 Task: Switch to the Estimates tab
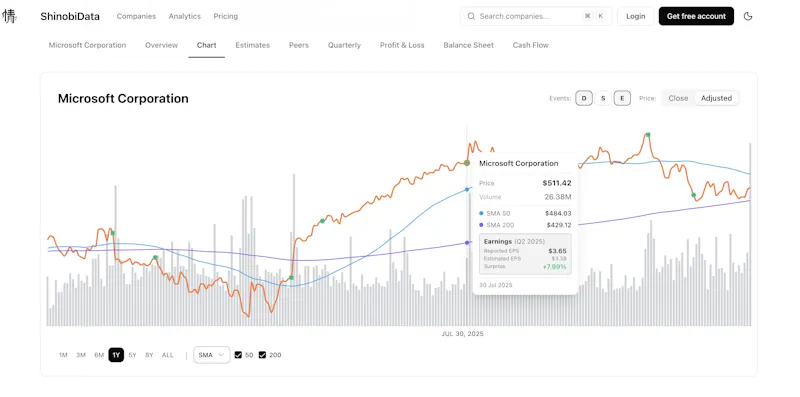[x=253, y=45]
